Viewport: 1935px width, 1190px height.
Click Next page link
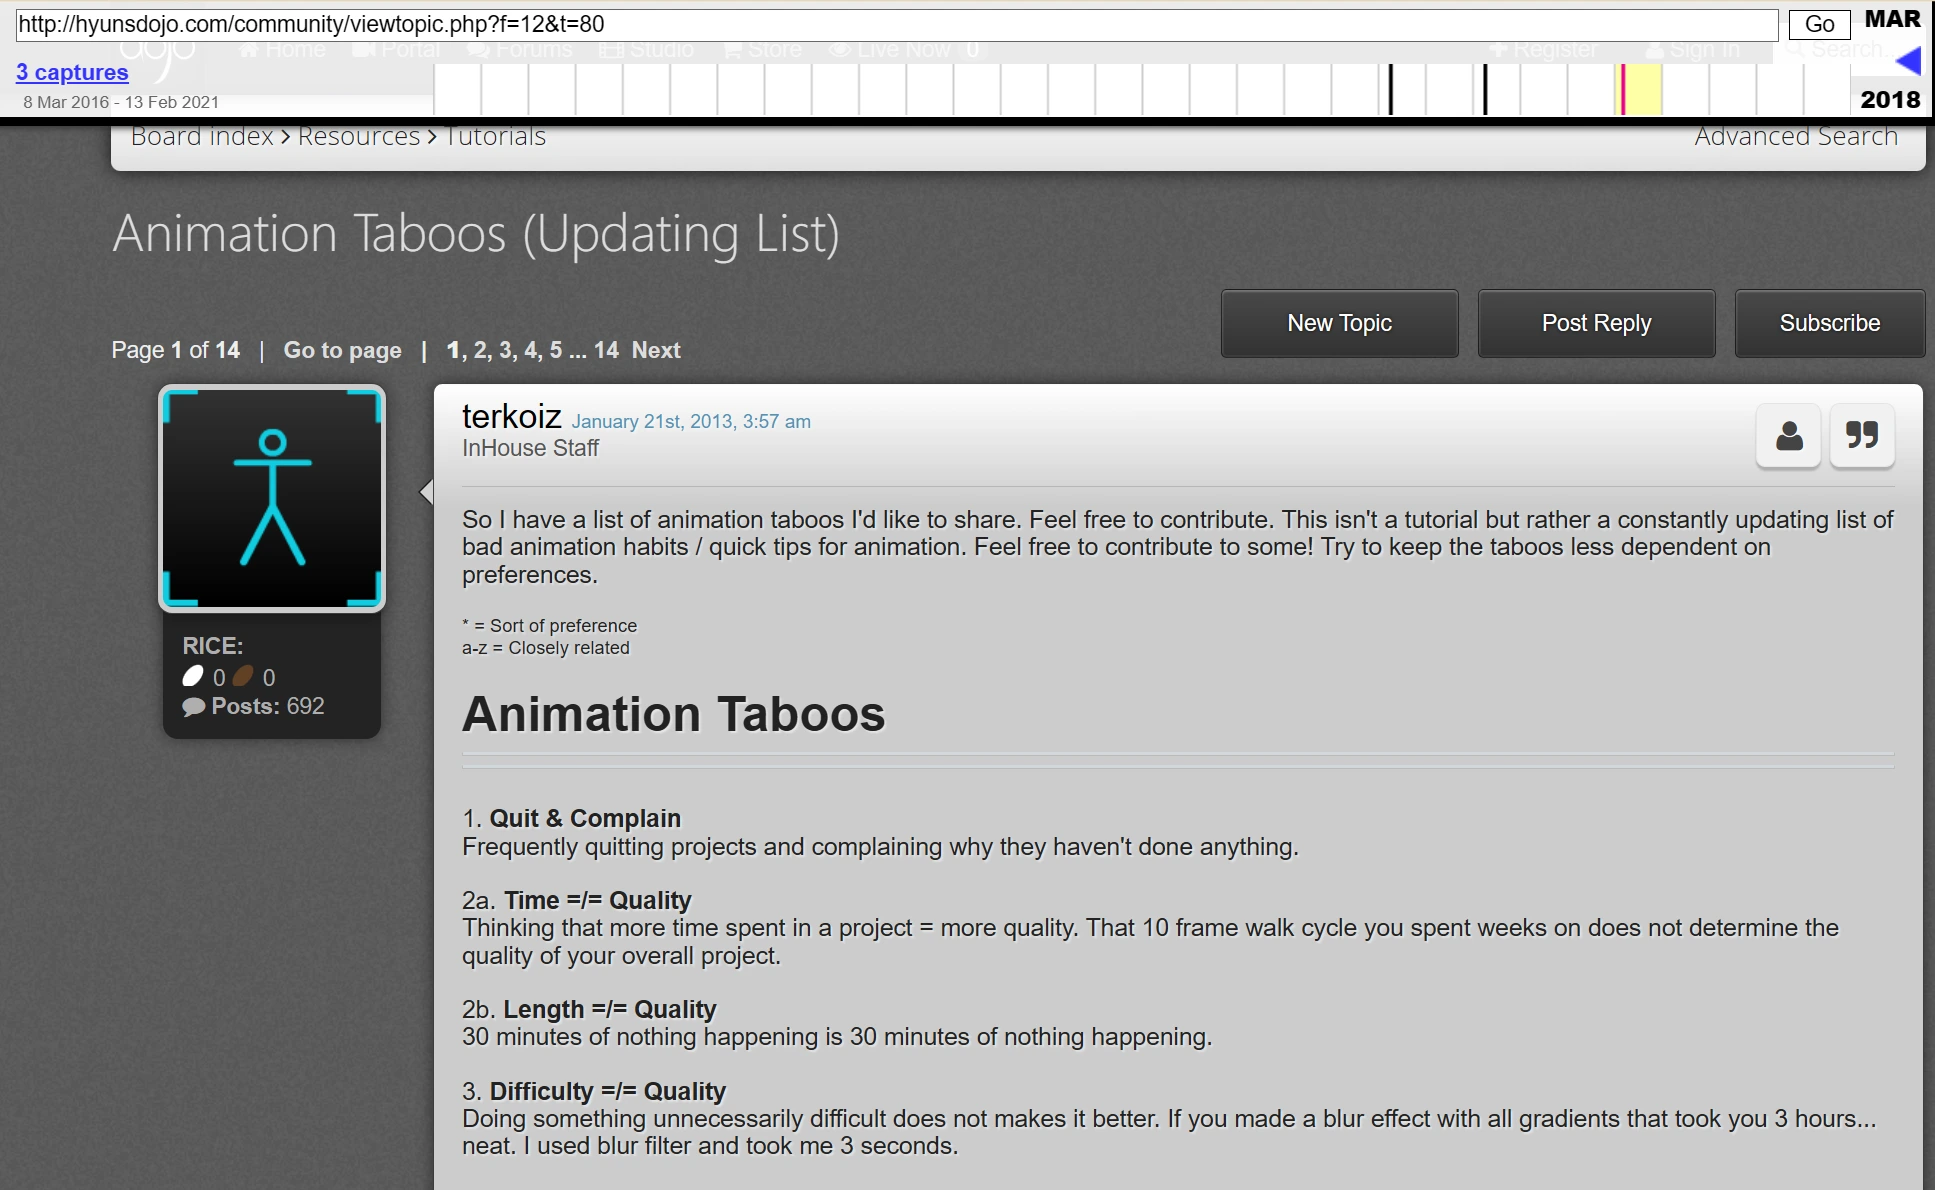(x=656, y=350)
